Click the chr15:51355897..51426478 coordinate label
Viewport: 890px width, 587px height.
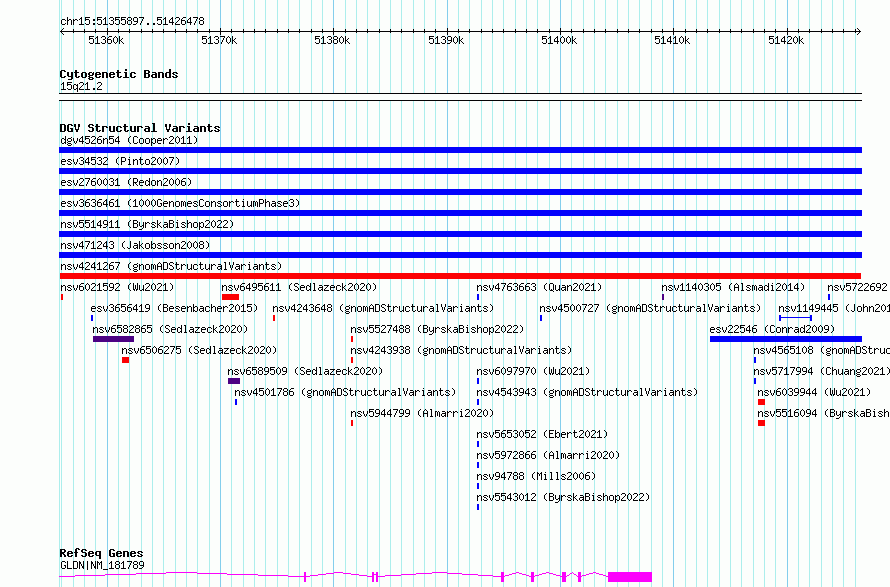click(x=132, y=21)
